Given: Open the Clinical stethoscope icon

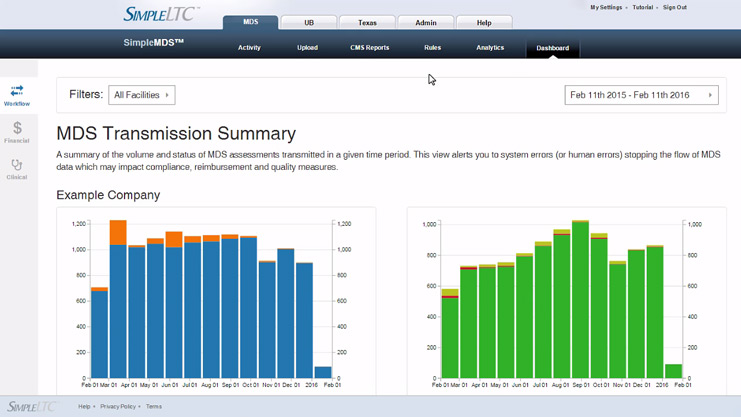Looking at the screenshot, I should tap(17, 168).
